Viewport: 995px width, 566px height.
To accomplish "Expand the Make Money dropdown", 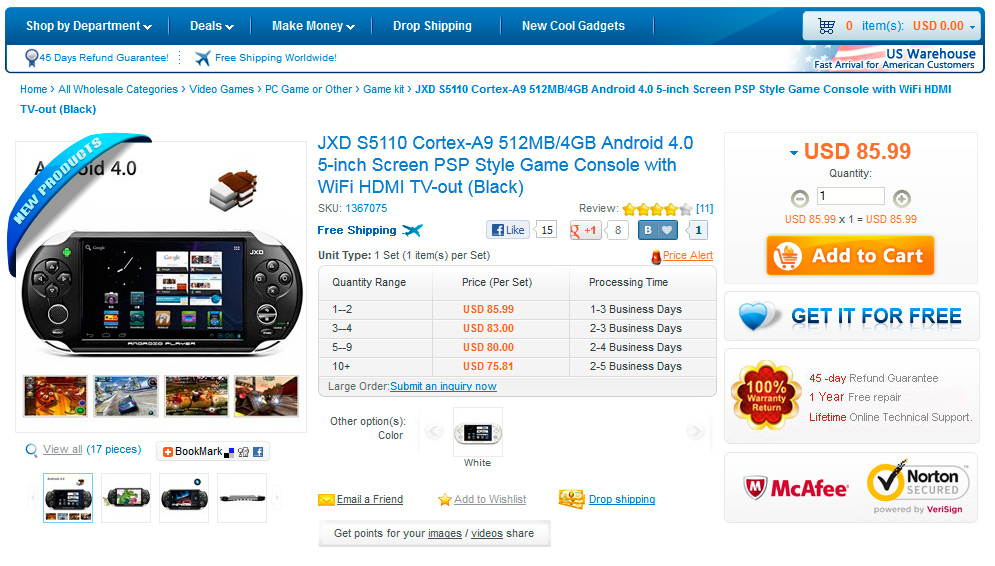I will click(313, 26).
